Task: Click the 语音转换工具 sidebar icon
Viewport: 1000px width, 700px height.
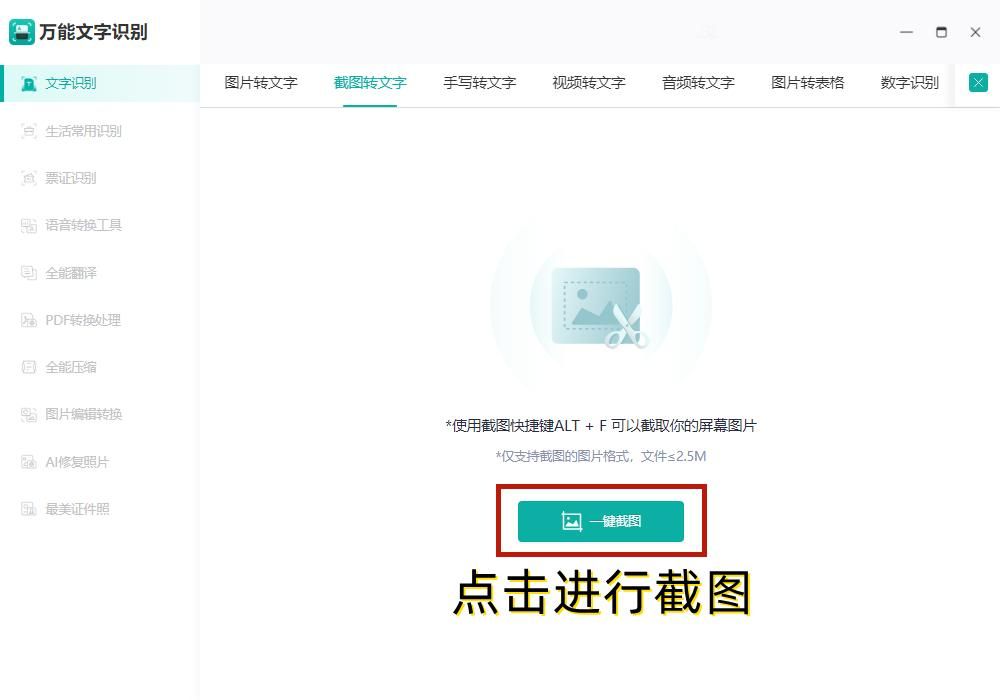Action: pos(29,226)
